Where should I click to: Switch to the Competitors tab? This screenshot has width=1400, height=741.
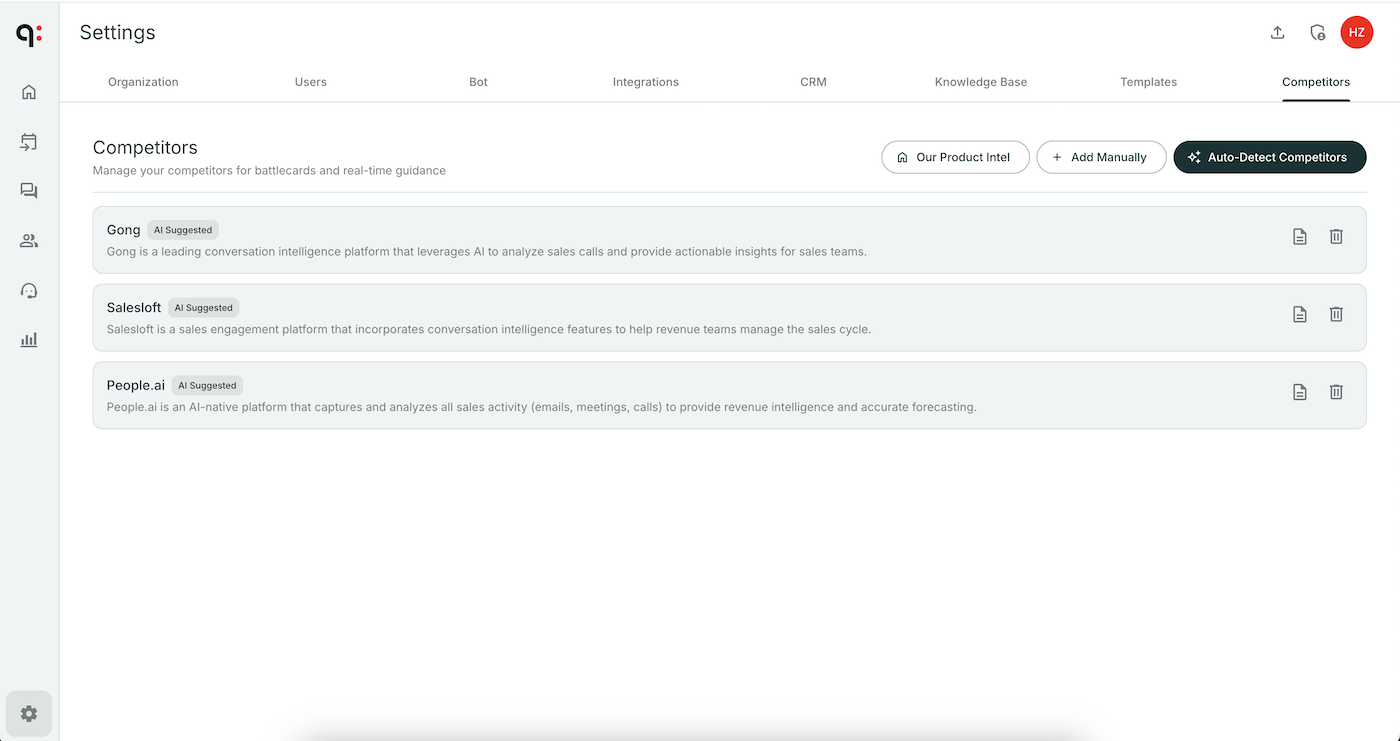tap(1315, 82)
